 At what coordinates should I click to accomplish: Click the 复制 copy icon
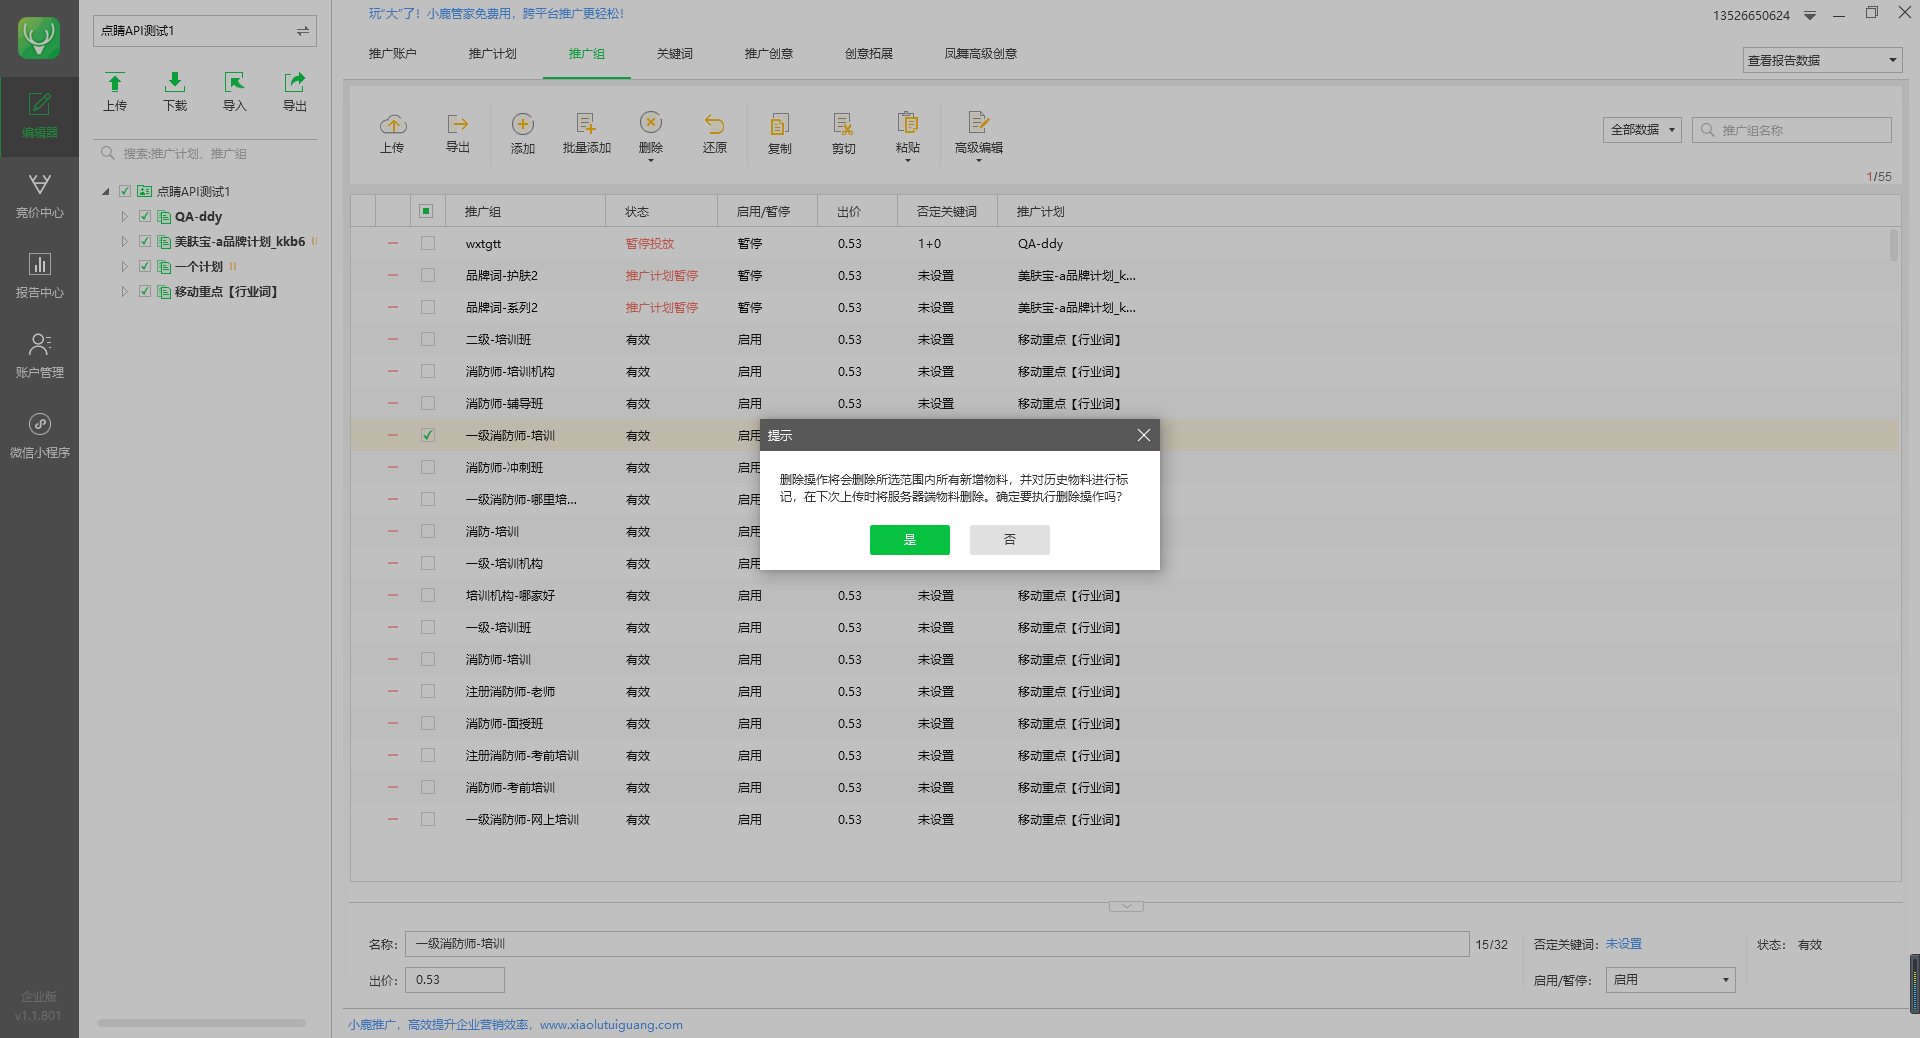780,124
